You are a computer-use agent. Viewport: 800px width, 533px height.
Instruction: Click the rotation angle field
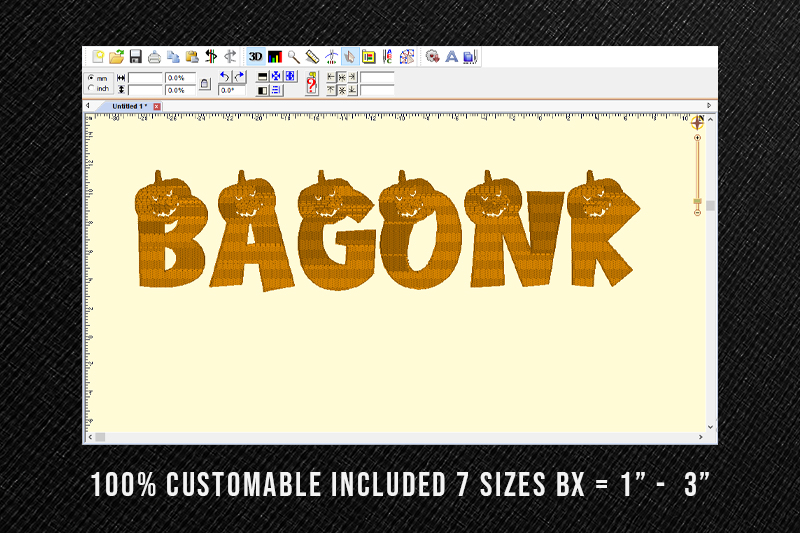click(x=232, y=90)
